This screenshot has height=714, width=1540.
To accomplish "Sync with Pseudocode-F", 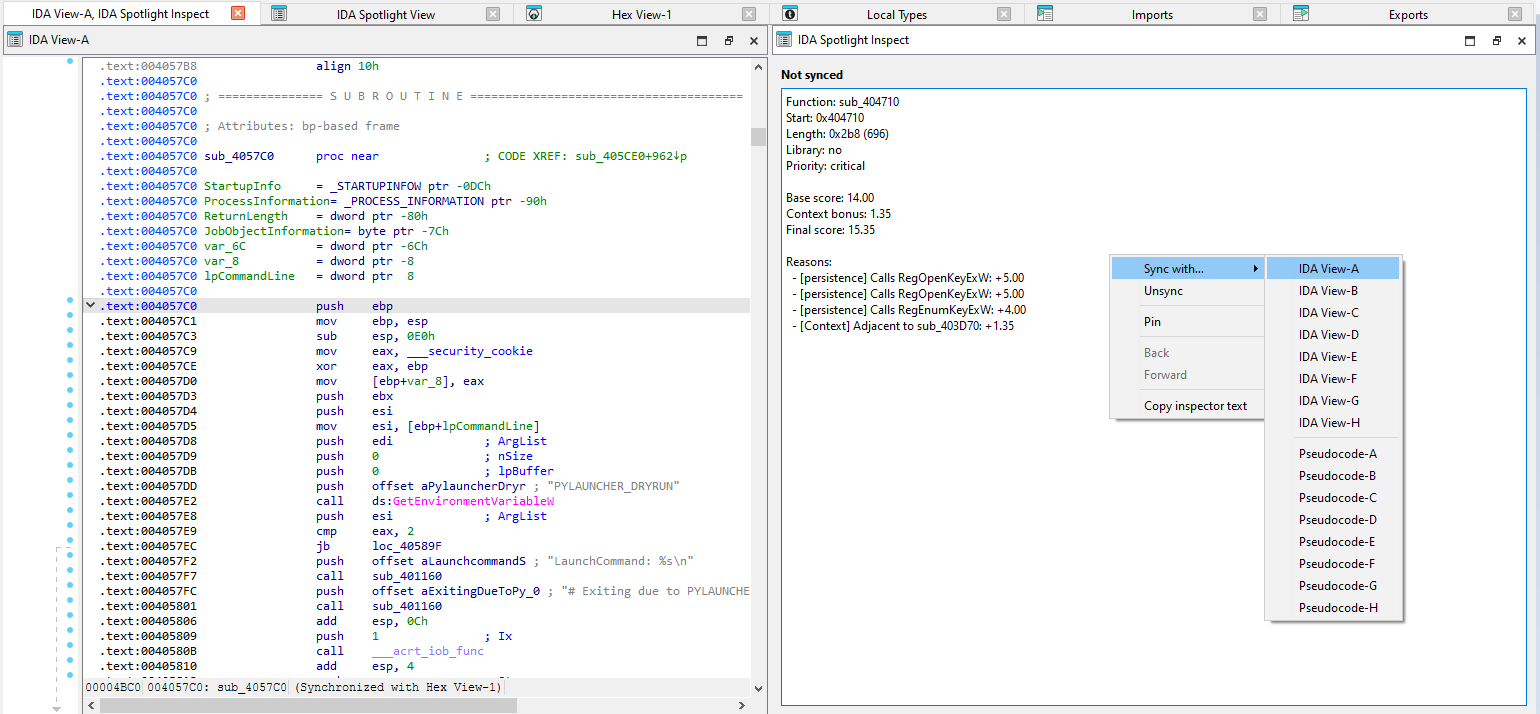I will 1333,564.
